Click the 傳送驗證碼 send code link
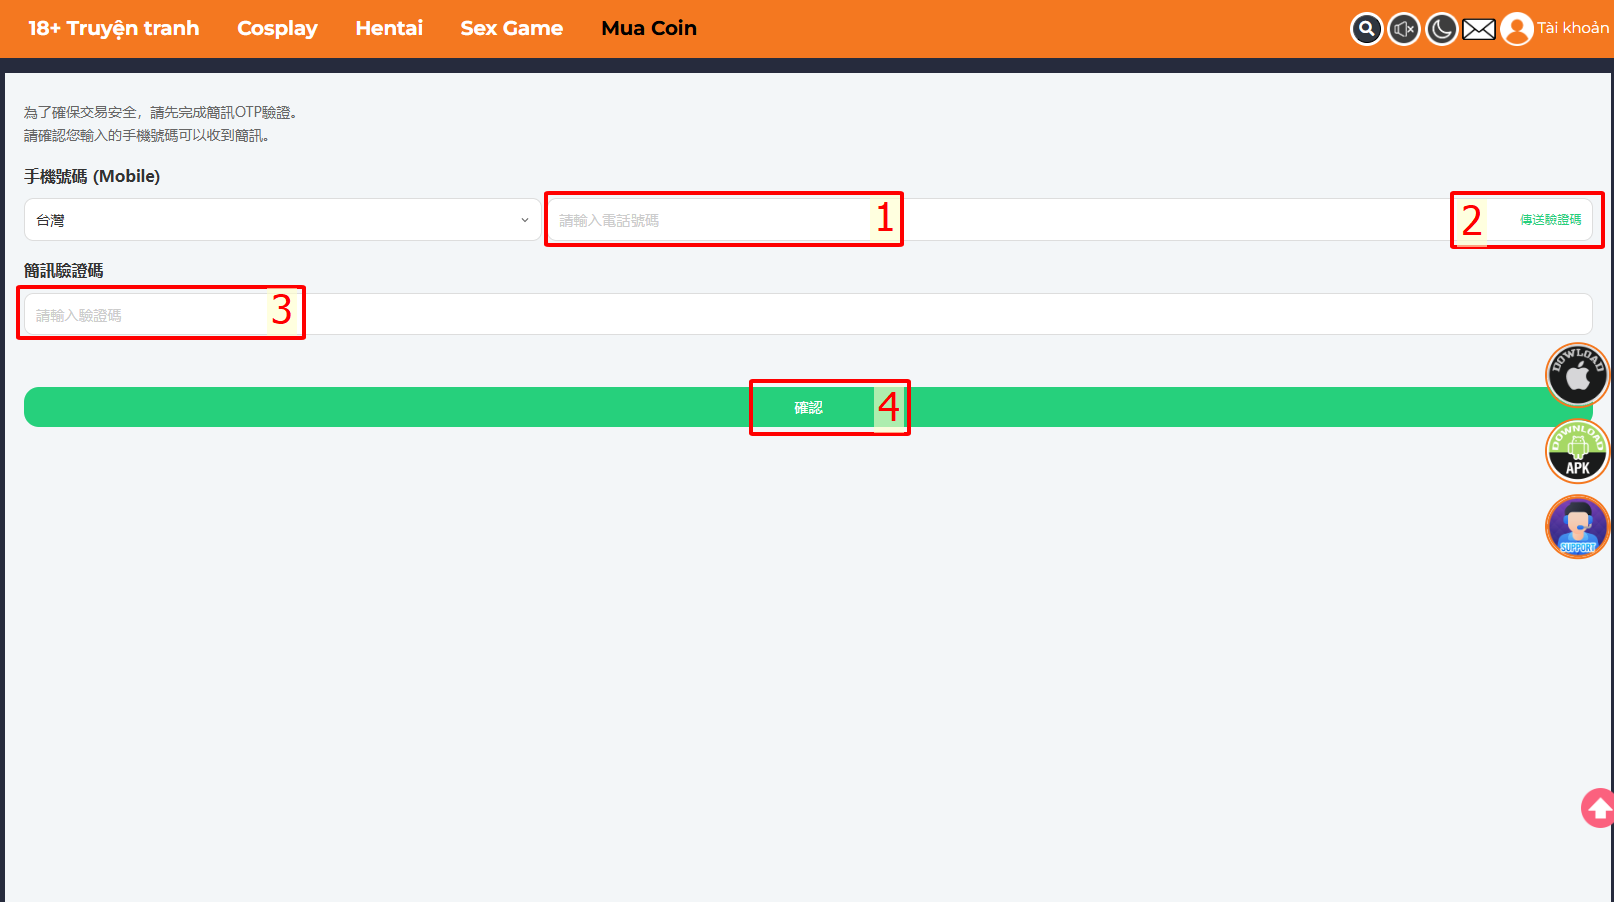The width and height of the screenshot is (1614, 902). 1550,220
